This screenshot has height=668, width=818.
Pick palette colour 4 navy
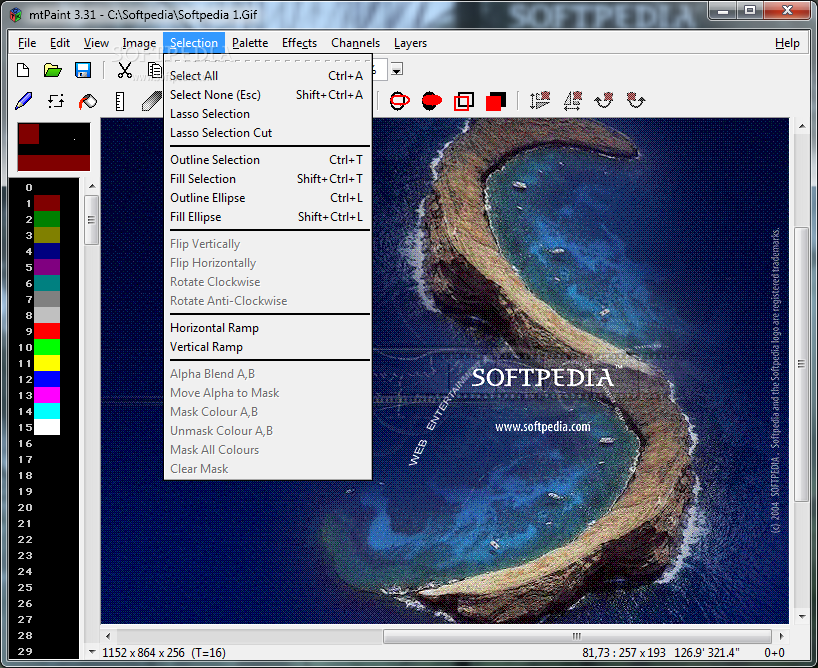point(47,251)
